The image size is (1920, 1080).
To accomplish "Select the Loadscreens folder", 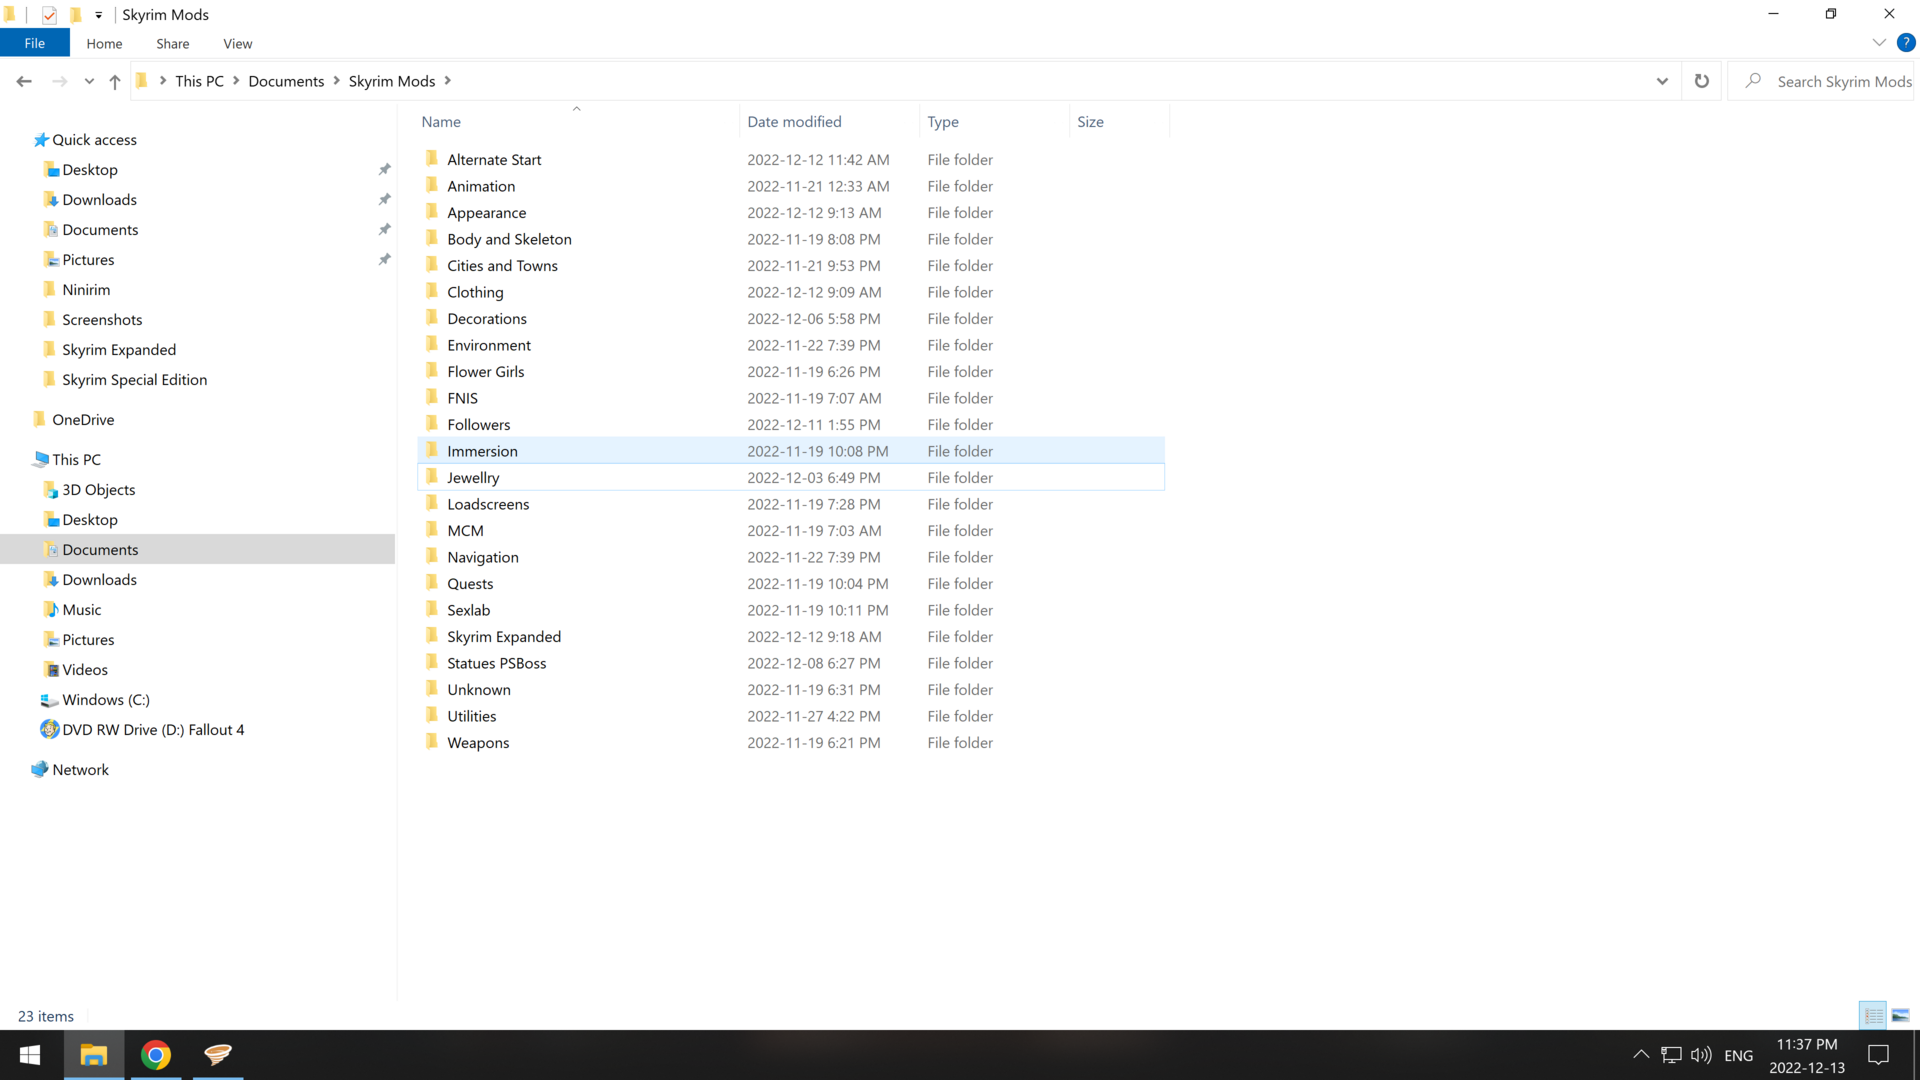I will (x=791, y=504).
